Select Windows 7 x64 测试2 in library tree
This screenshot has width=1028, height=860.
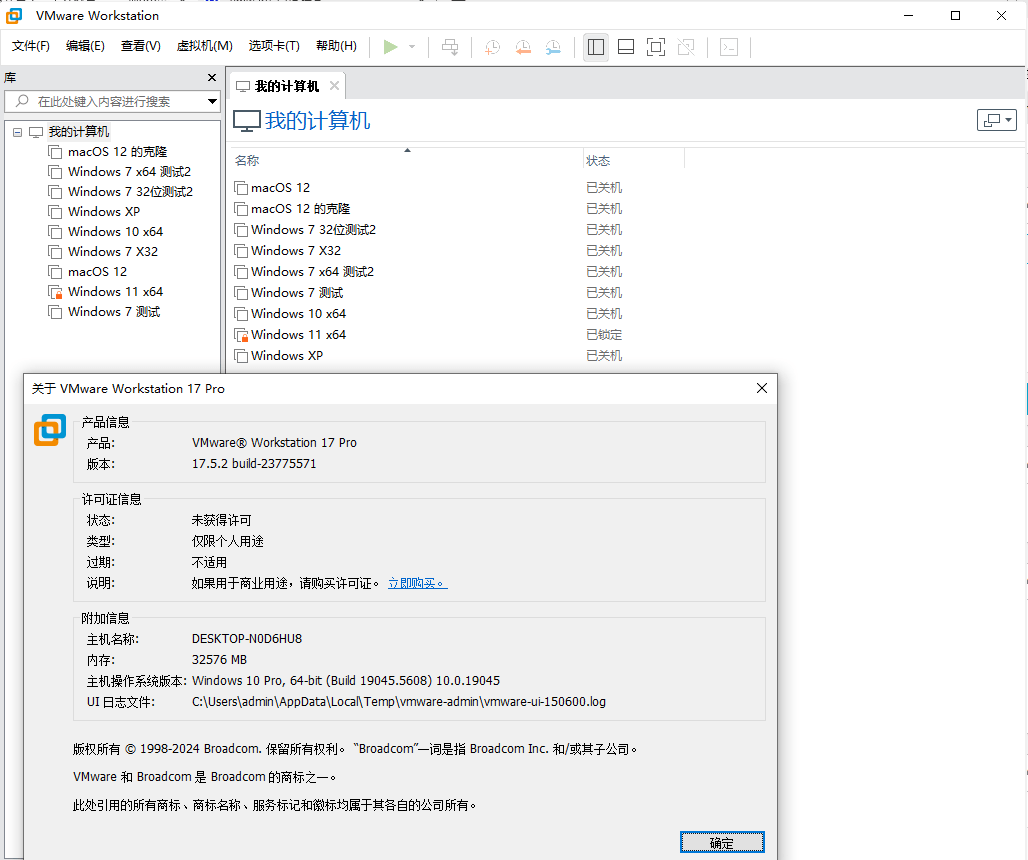[119, 172]
